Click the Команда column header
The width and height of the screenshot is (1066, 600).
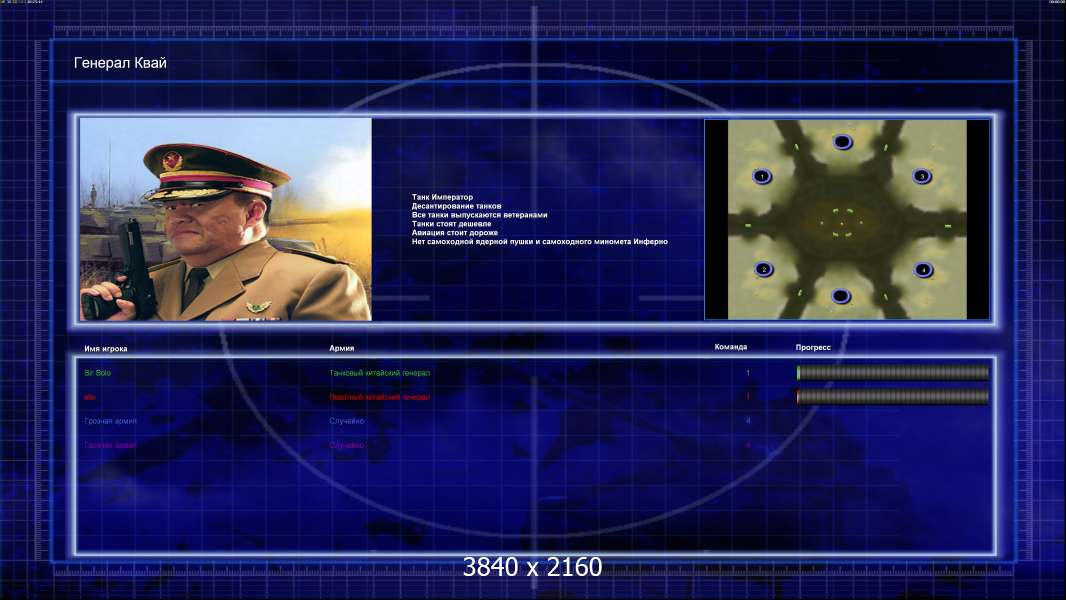731,347
